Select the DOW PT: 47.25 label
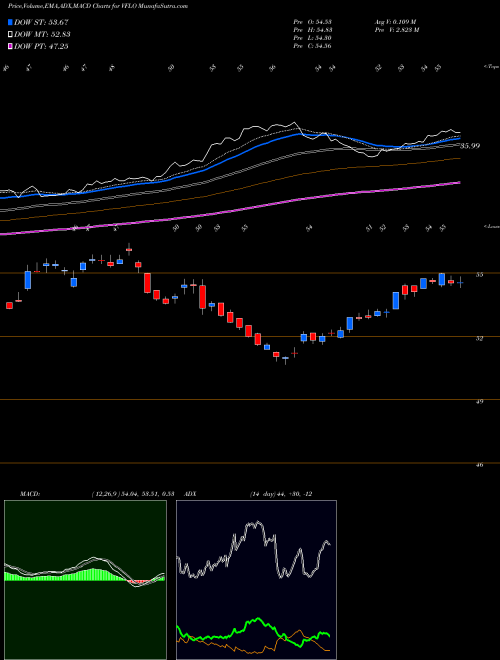Viewport: 500px width, 660px height. click(x=41, y=46)
